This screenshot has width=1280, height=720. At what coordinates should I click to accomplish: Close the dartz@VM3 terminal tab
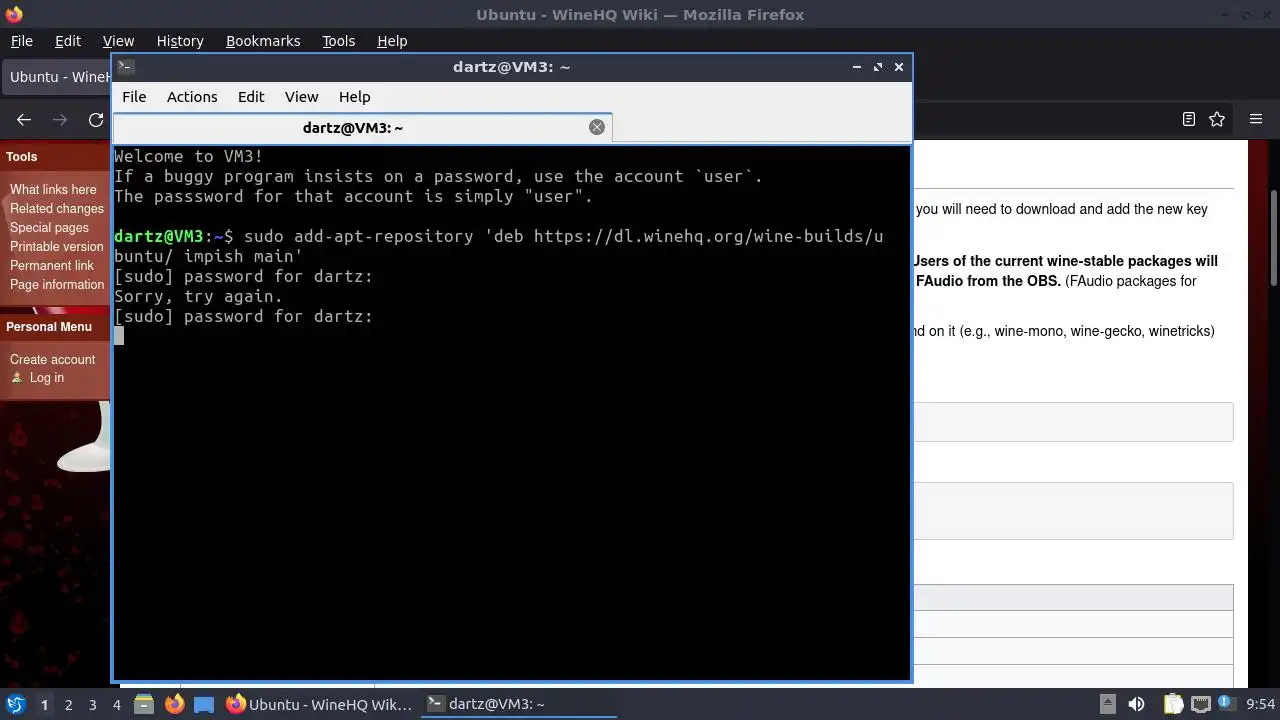[x=597, y=127]
